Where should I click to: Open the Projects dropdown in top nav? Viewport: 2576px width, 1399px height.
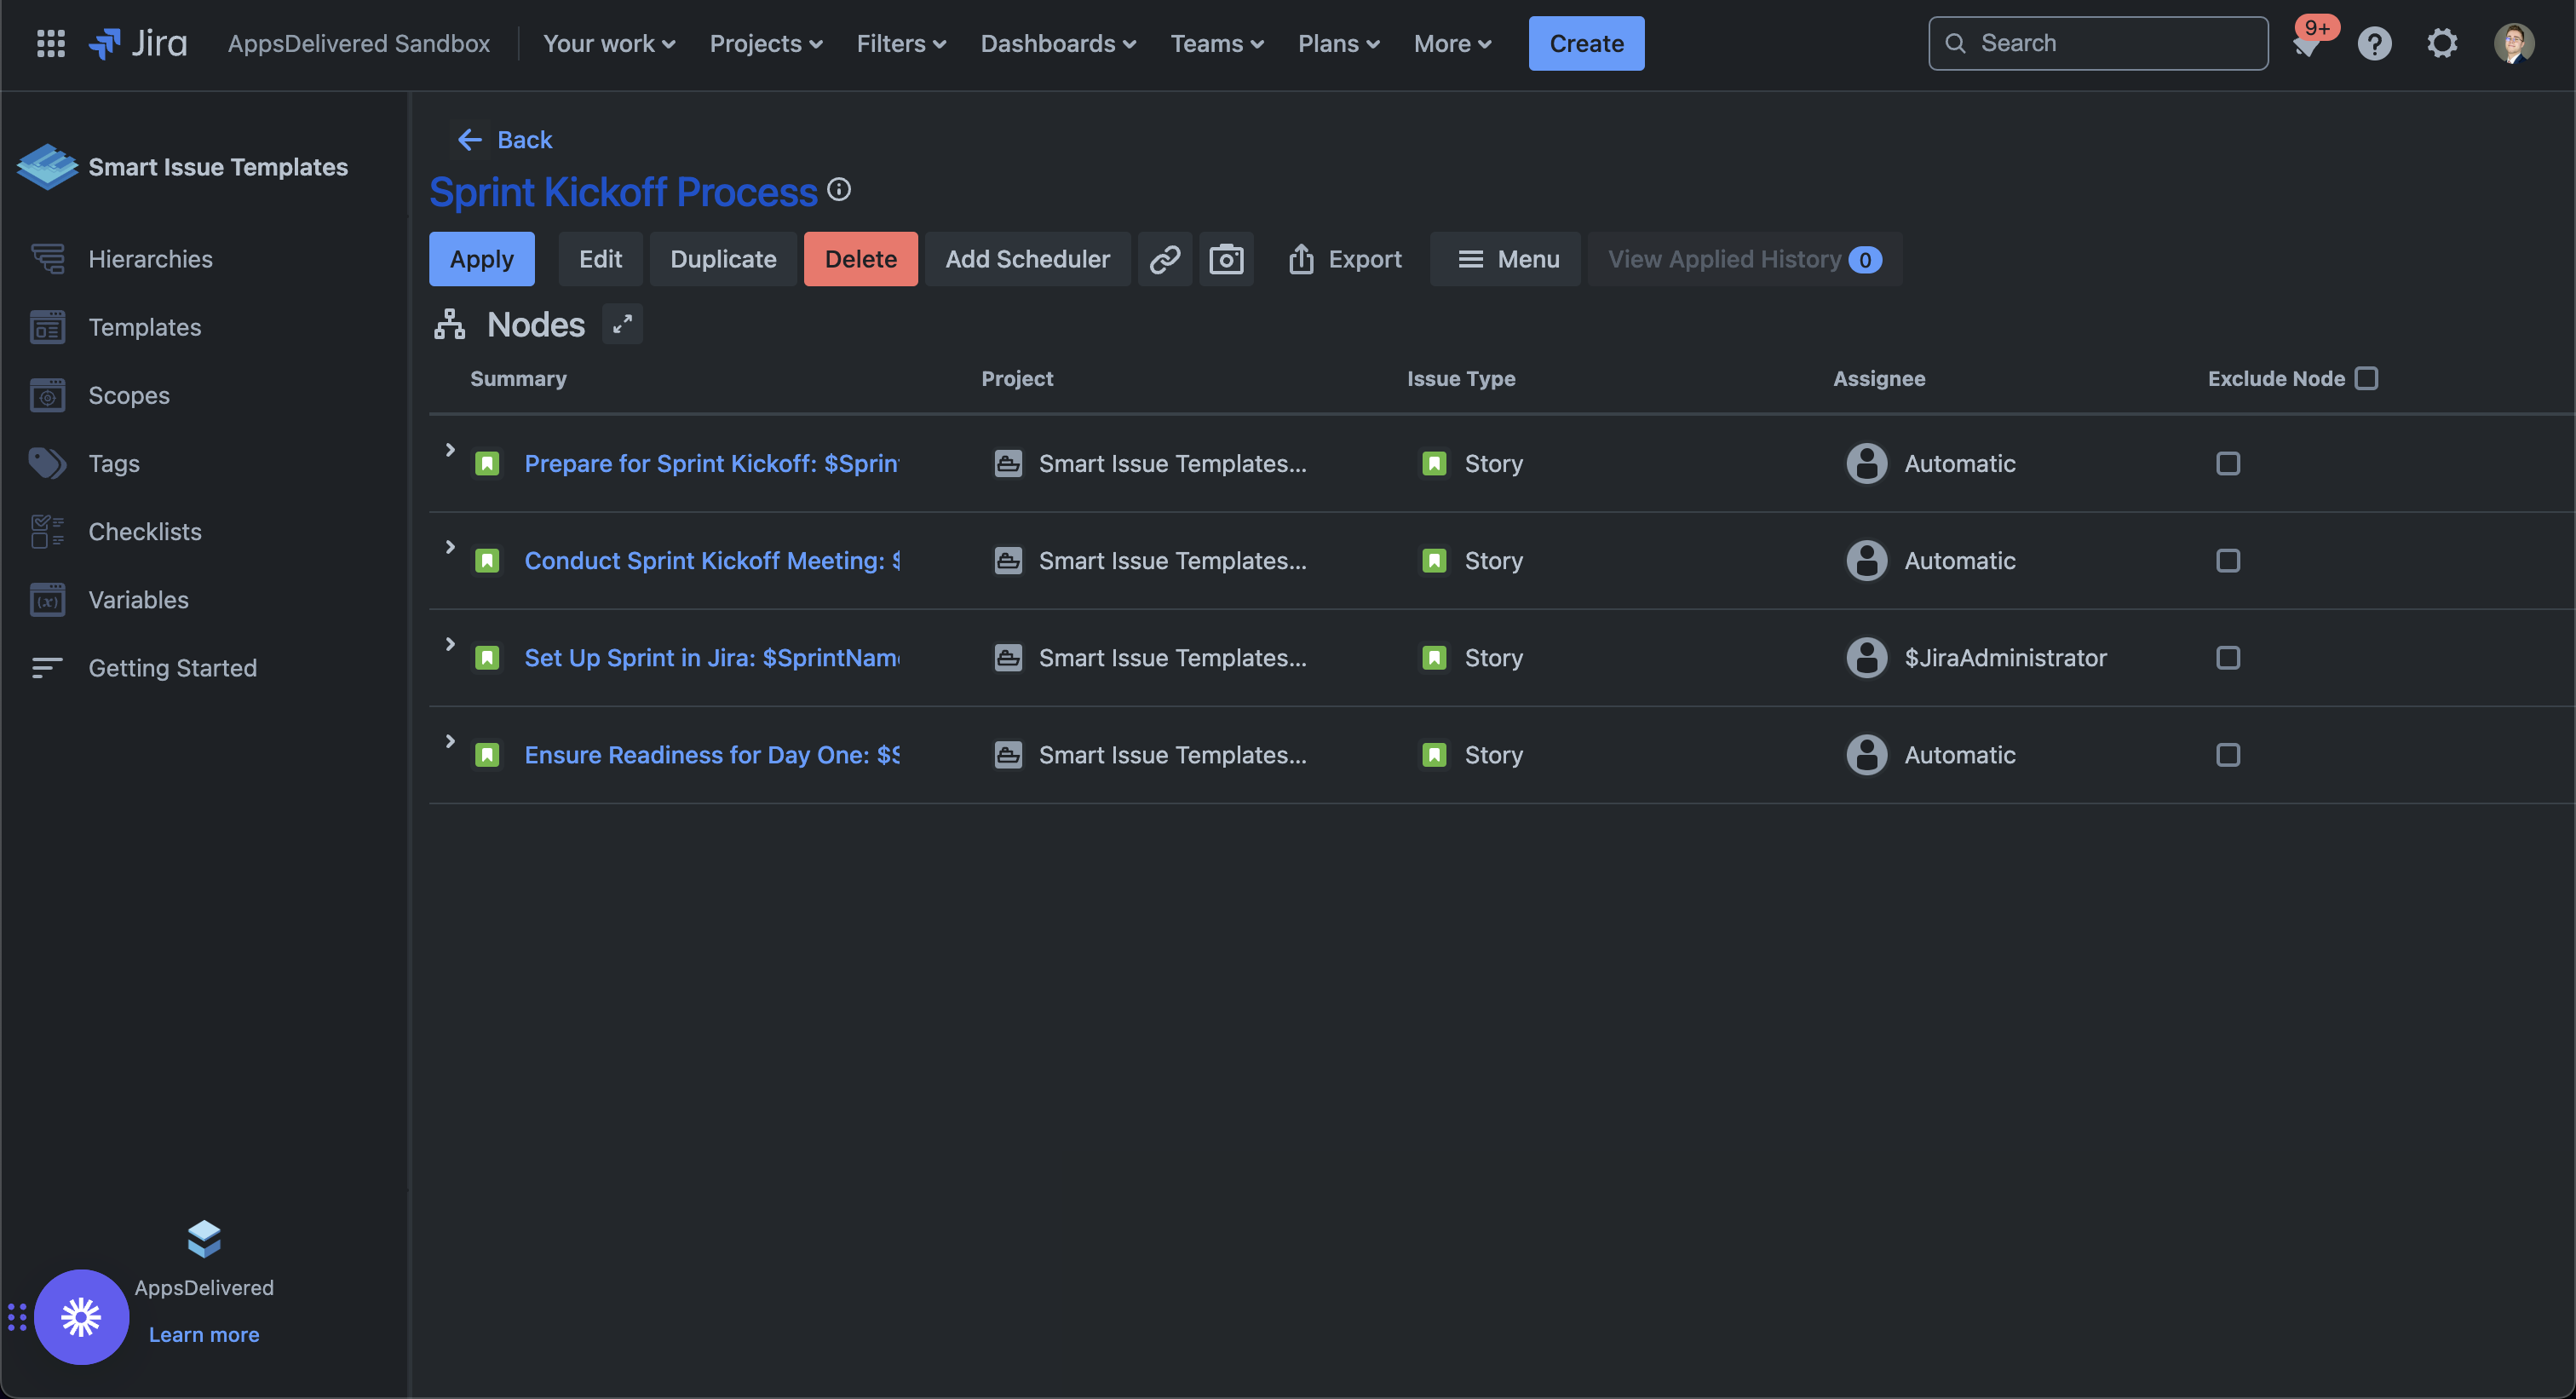[x=766, y=43]
